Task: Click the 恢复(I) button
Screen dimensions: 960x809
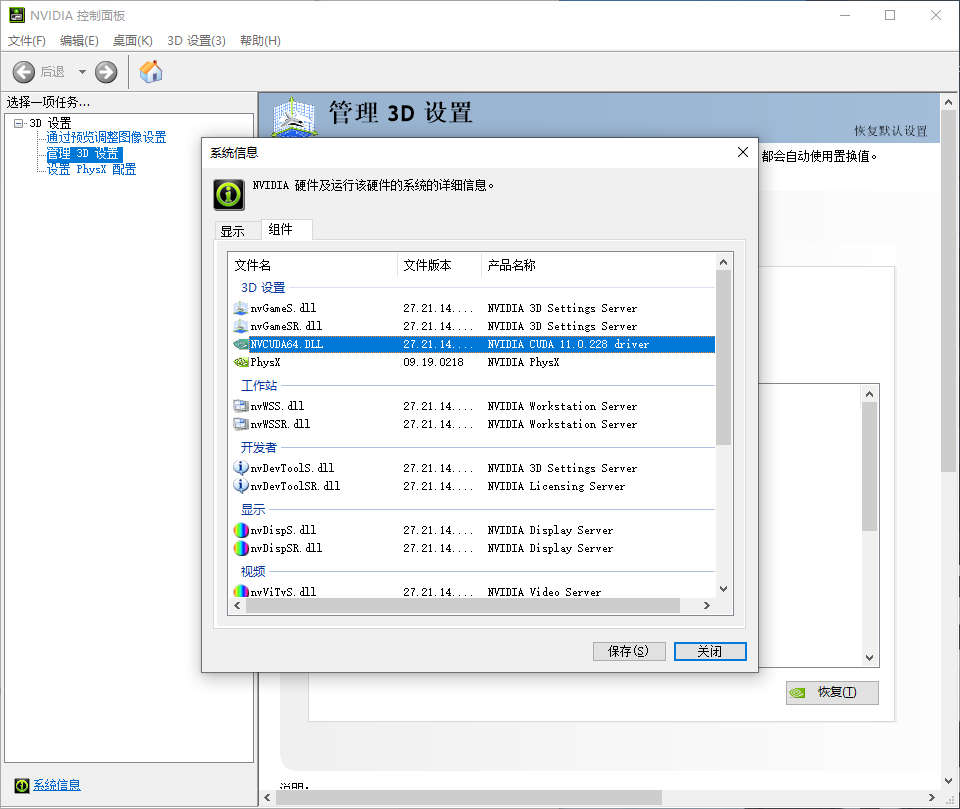Action: tap(832, 693)
